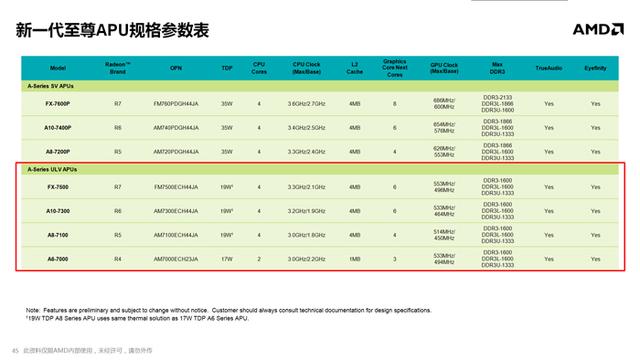Click the CPU clock "3.6GHz/2.7GHz"

tap(307, 104)
